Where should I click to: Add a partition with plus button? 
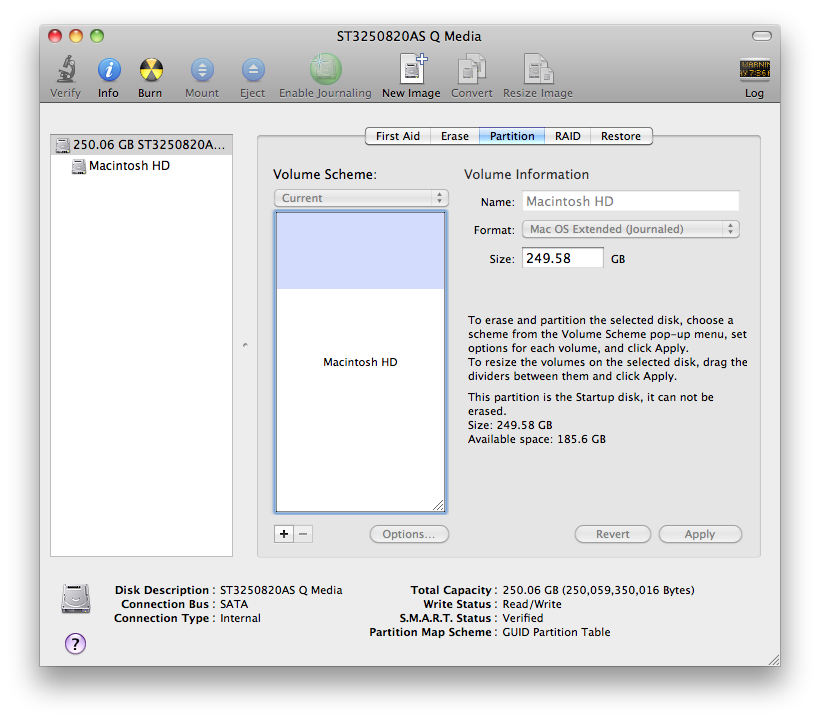coord(283,534)
